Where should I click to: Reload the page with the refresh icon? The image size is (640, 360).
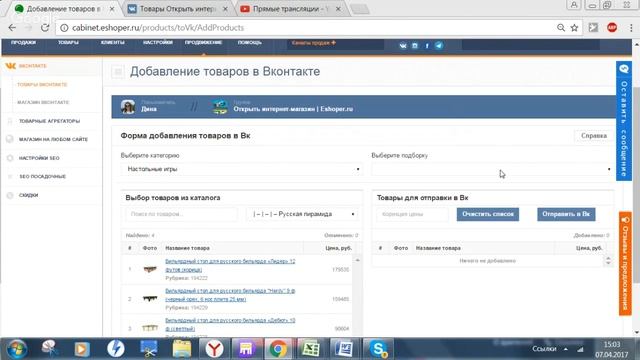point(45,28)
